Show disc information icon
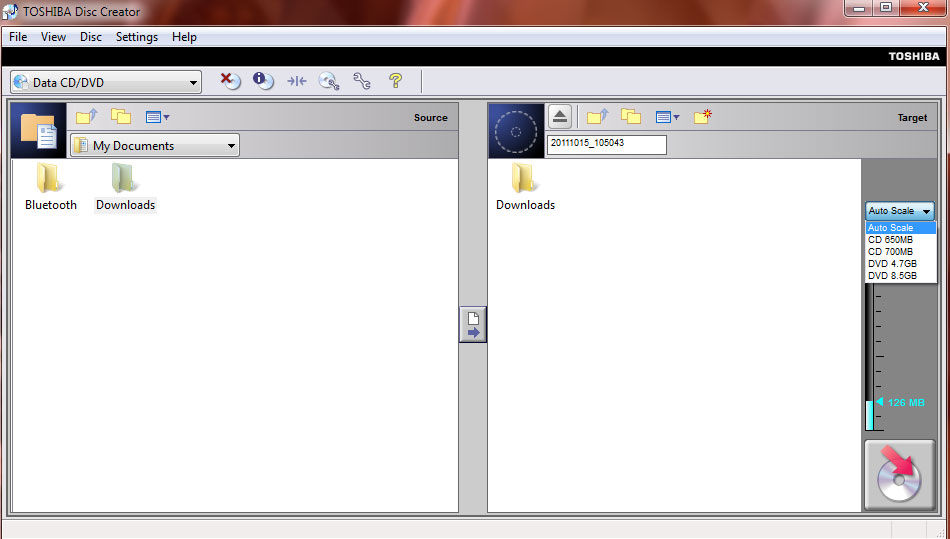 click(263, 81)
